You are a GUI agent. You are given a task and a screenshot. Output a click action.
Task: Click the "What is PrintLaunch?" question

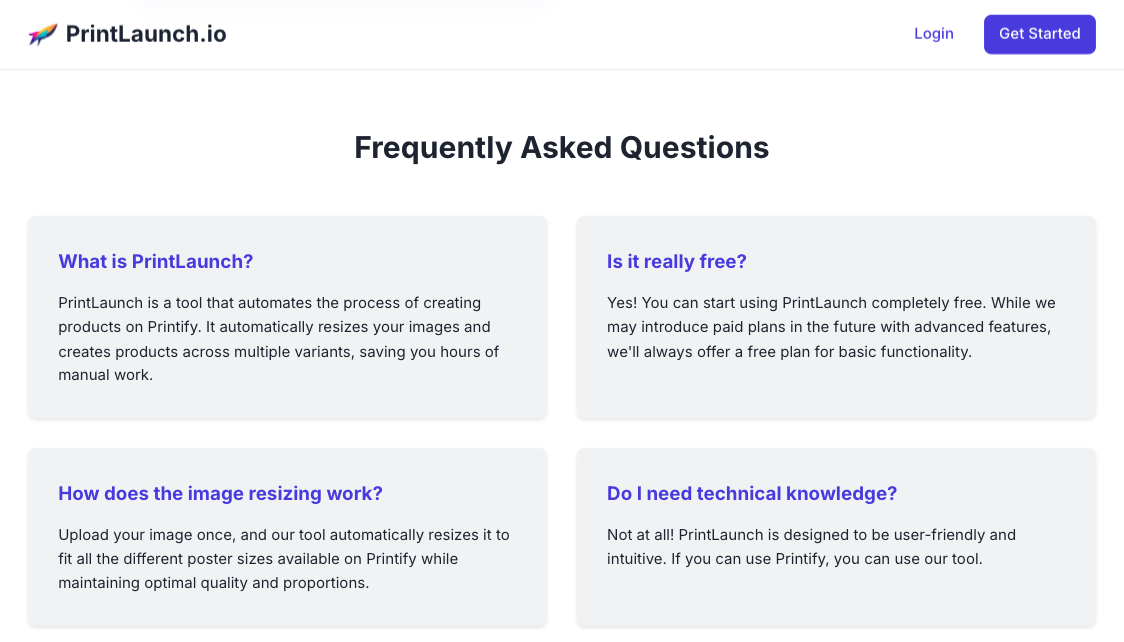pos(156,262)
